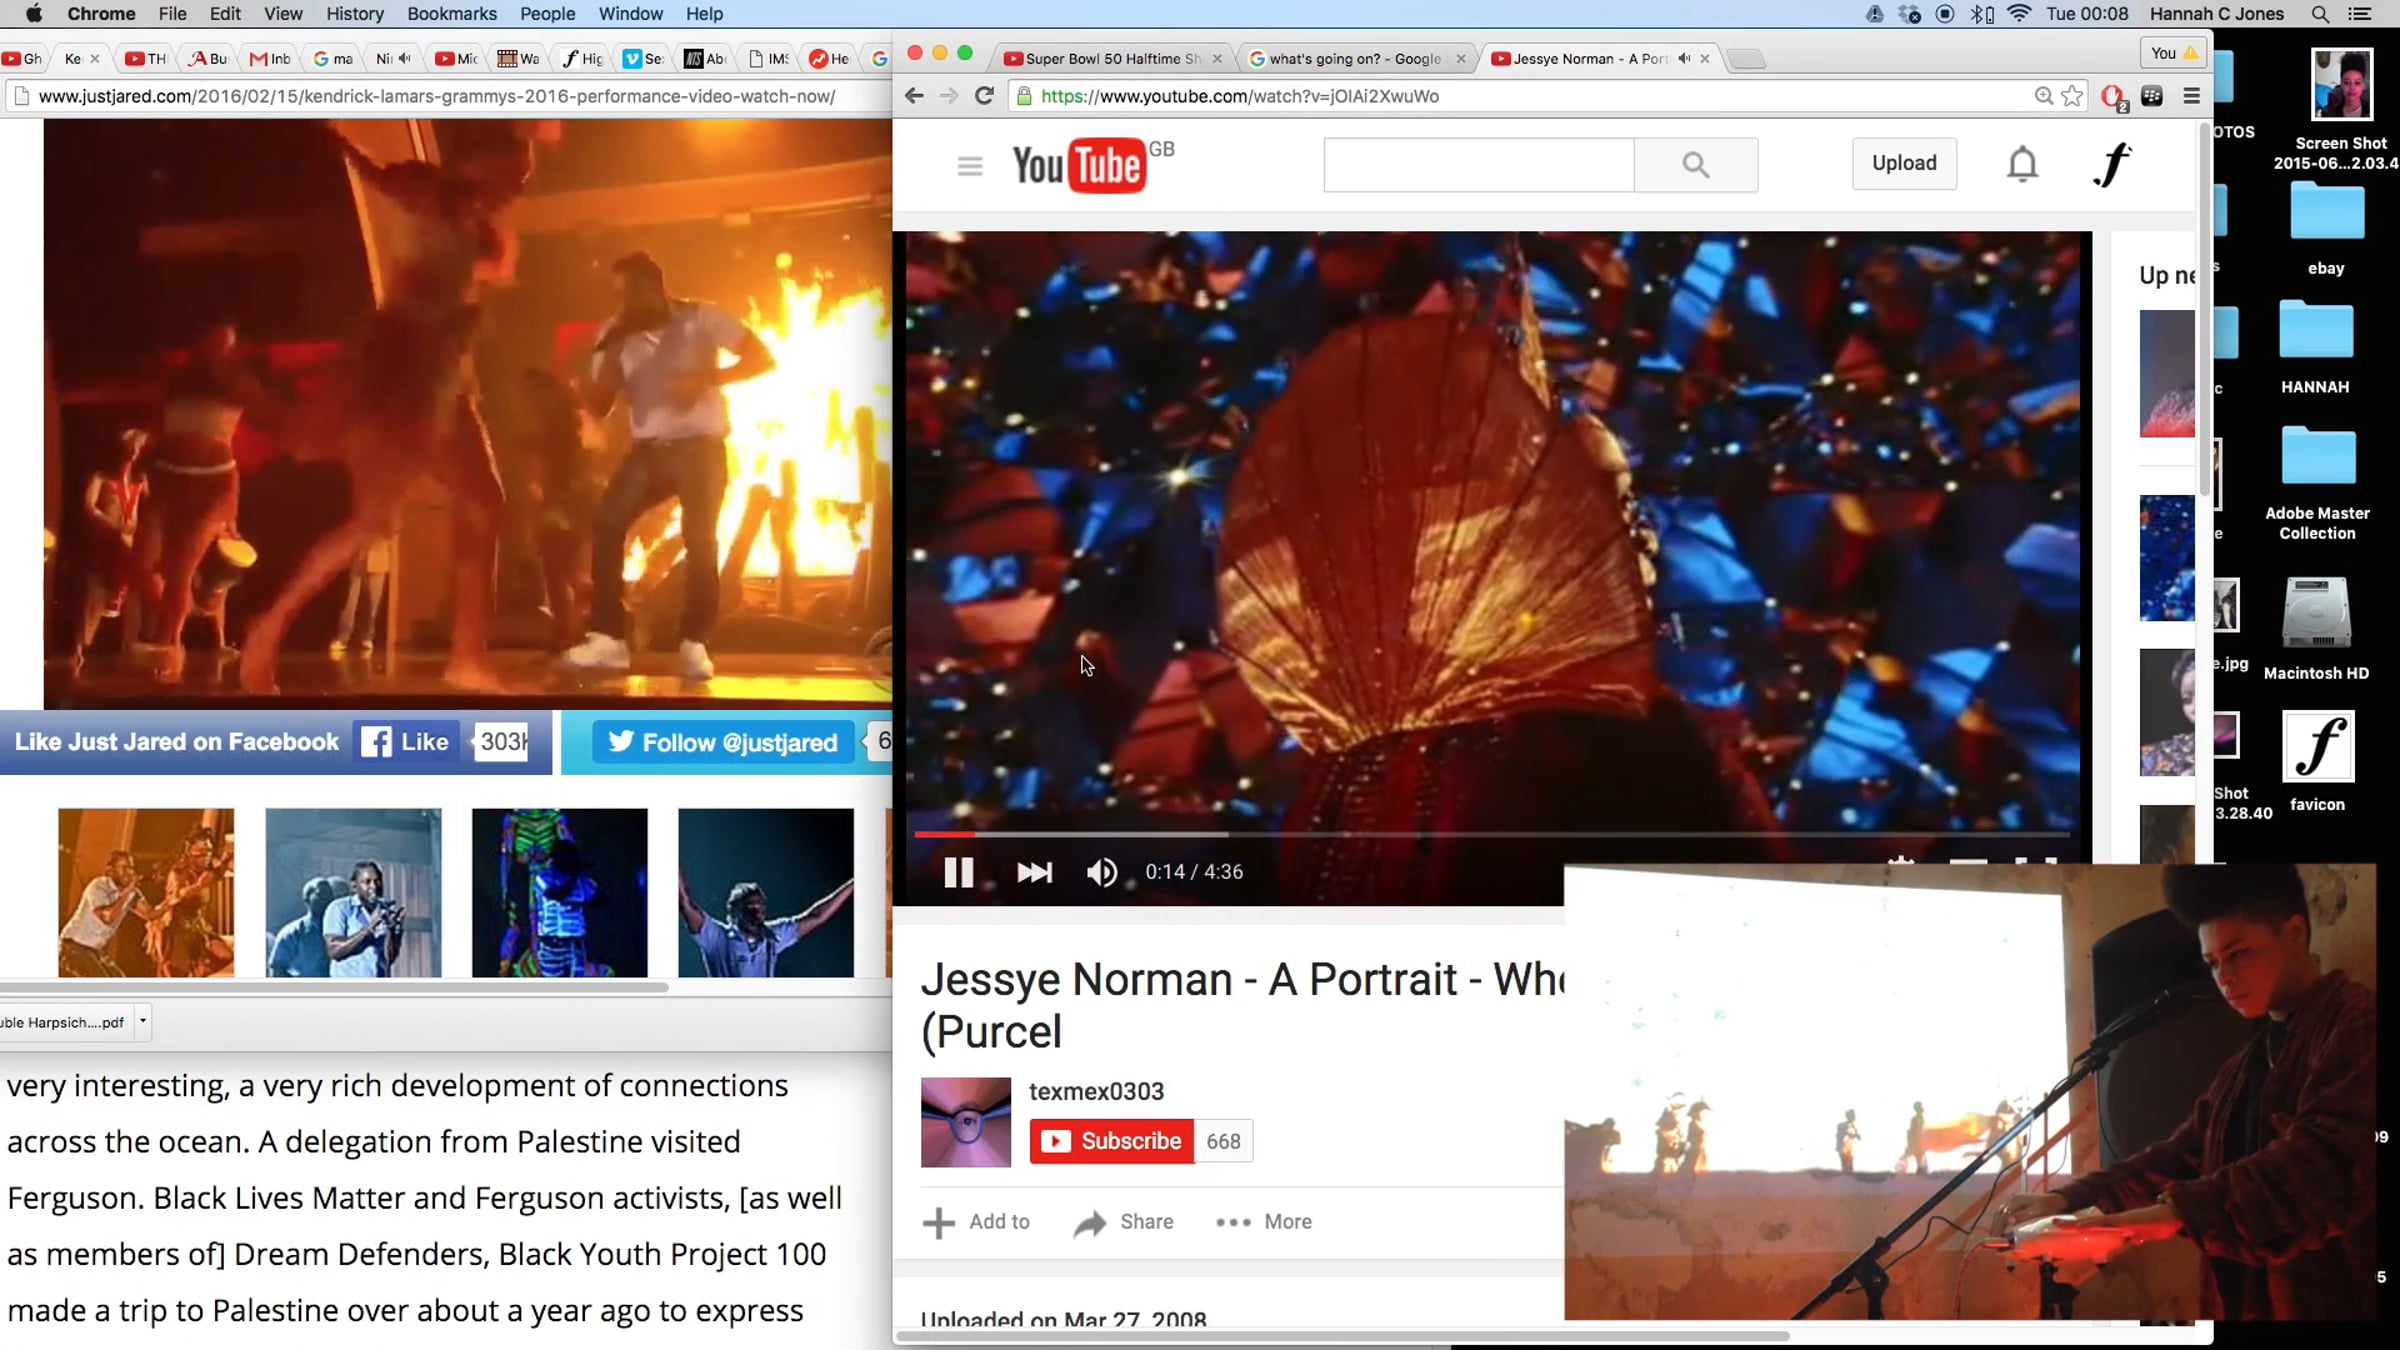
Task: Click the Upload button on YouTube
Action: coord(1904,163)
